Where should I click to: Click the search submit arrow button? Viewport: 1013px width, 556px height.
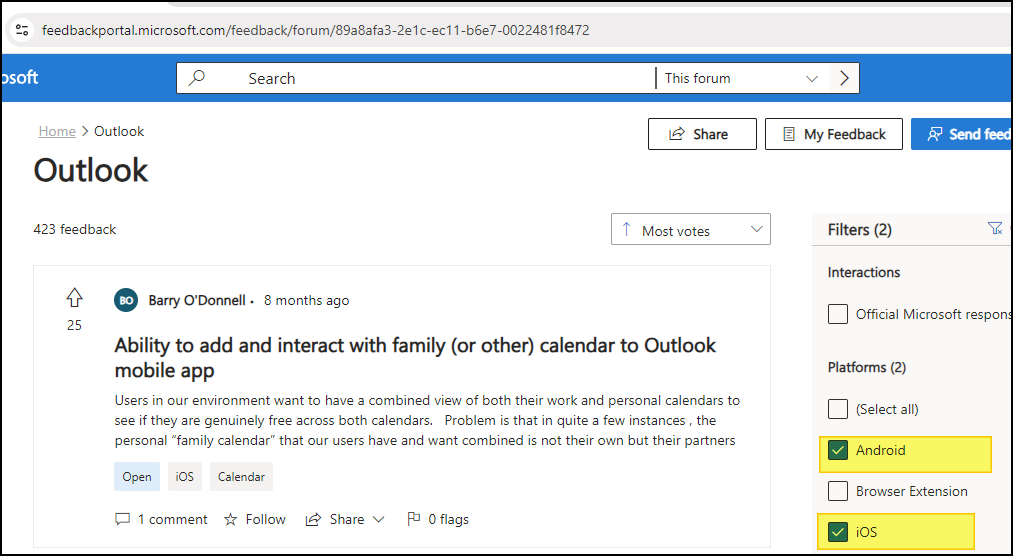click(844, 78)
